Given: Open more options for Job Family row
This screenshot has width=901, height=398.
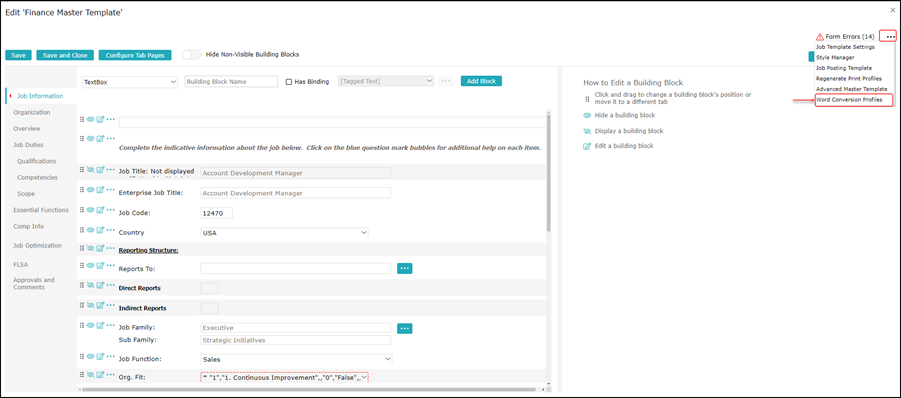Looking at the screenshot, I should 110,325.
